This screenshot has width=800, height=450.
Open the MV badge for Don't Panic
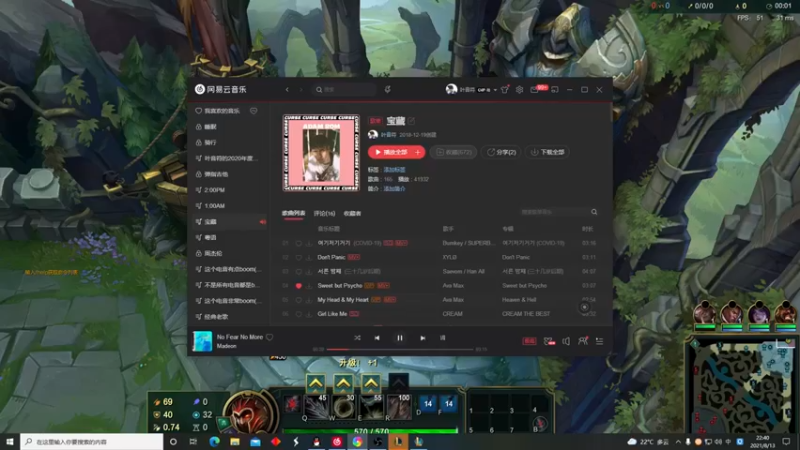coord(354,258)
